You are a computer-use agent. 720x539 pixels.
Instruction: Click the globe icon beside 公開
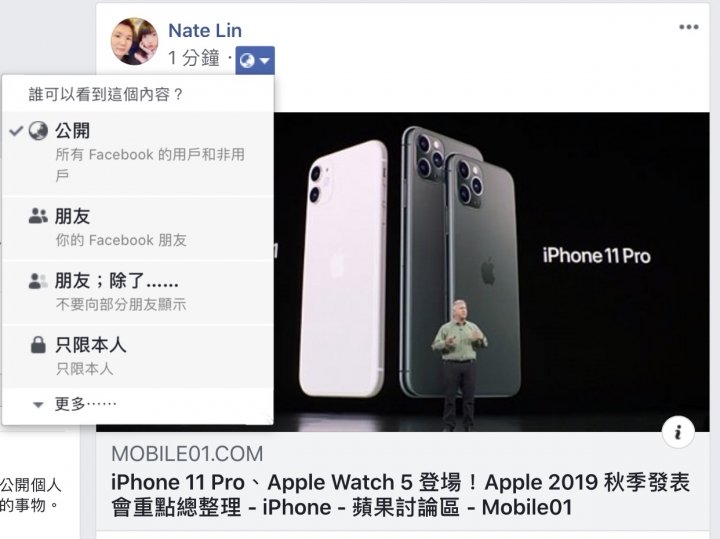tap(38, 131)
